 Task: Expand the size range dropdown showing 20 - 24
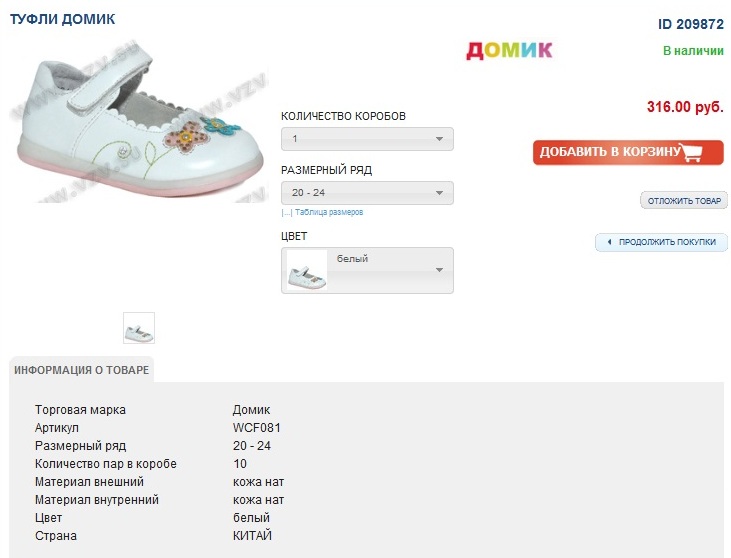pos(367,193)
